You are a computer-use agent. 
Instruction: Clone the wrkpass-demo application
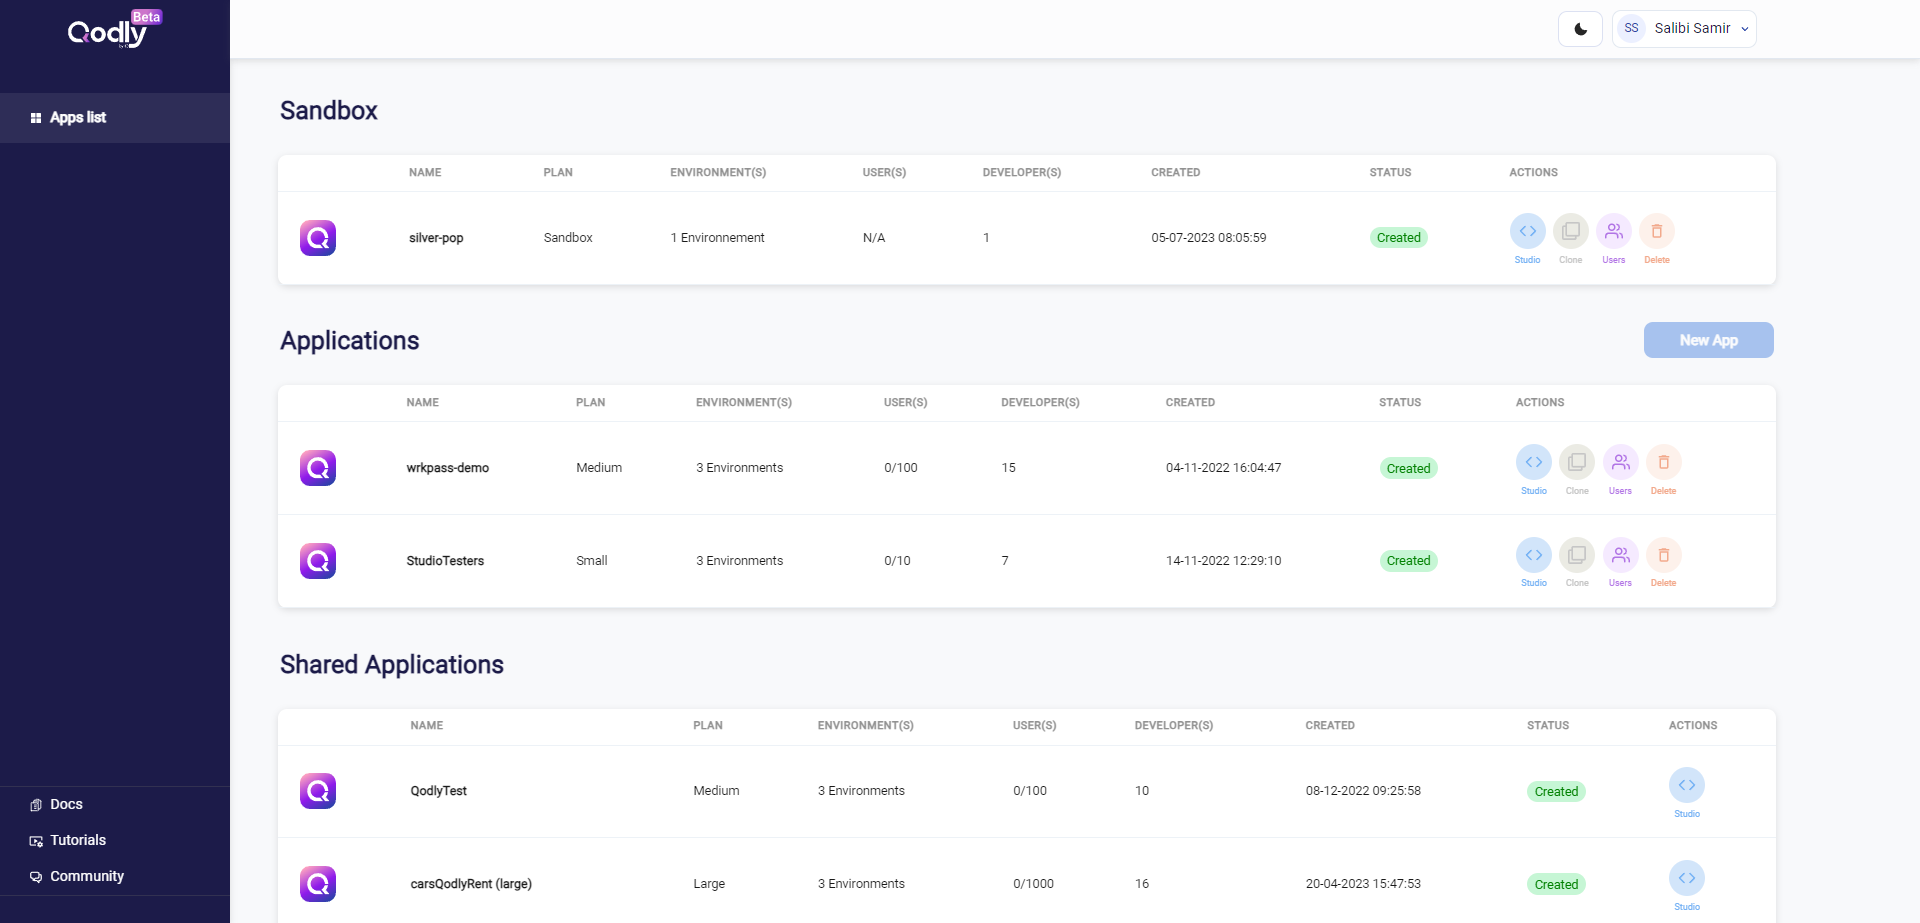1577,462
